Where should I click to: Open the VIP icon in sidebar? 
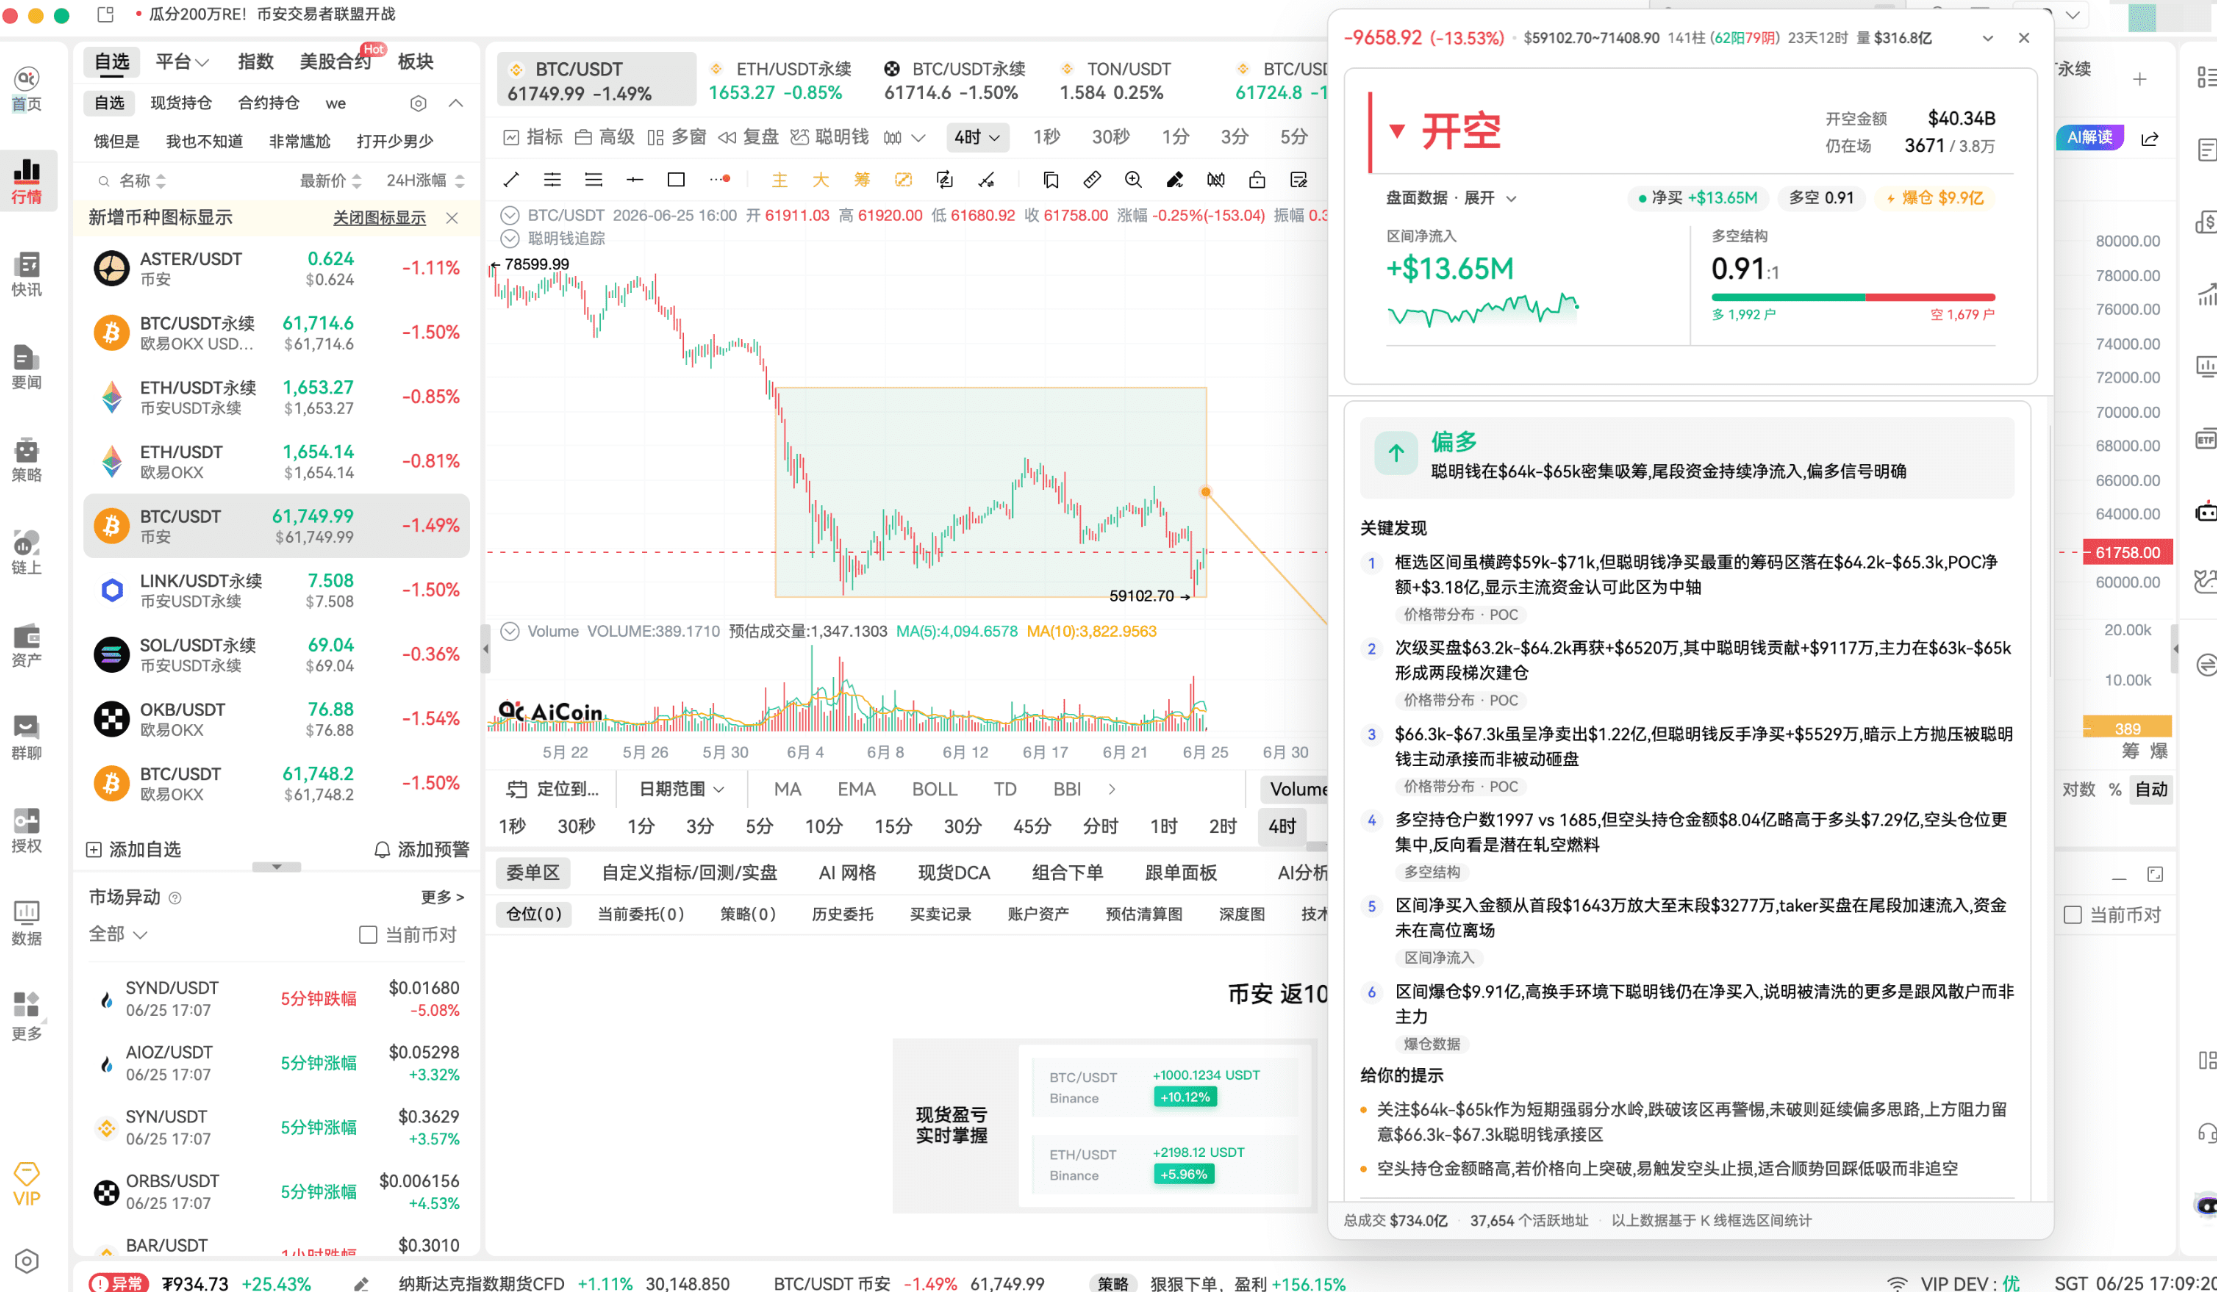pyautogui.click(x=27, y=1183)
